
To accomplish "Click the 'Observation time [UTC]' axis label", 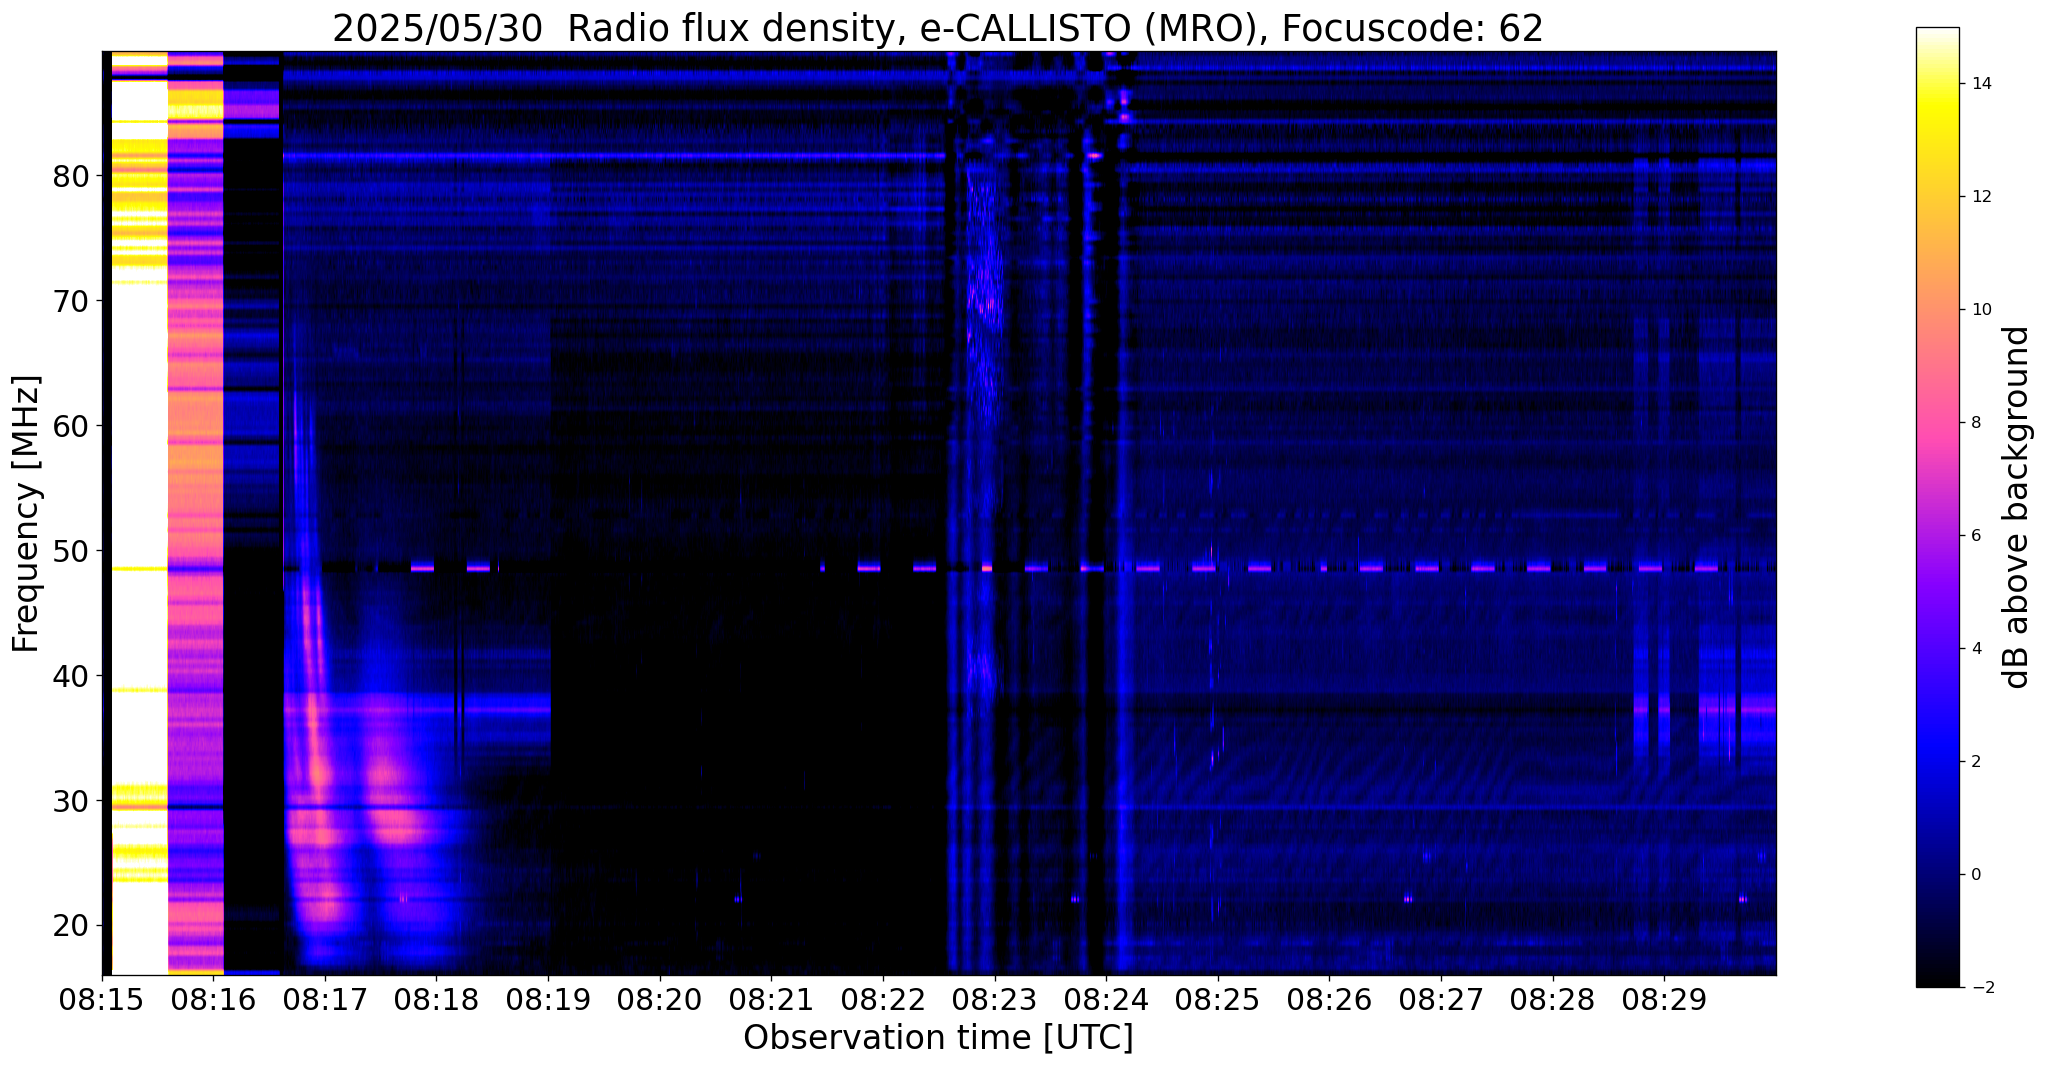I will pyautogui.click(x=938, y=1037).
